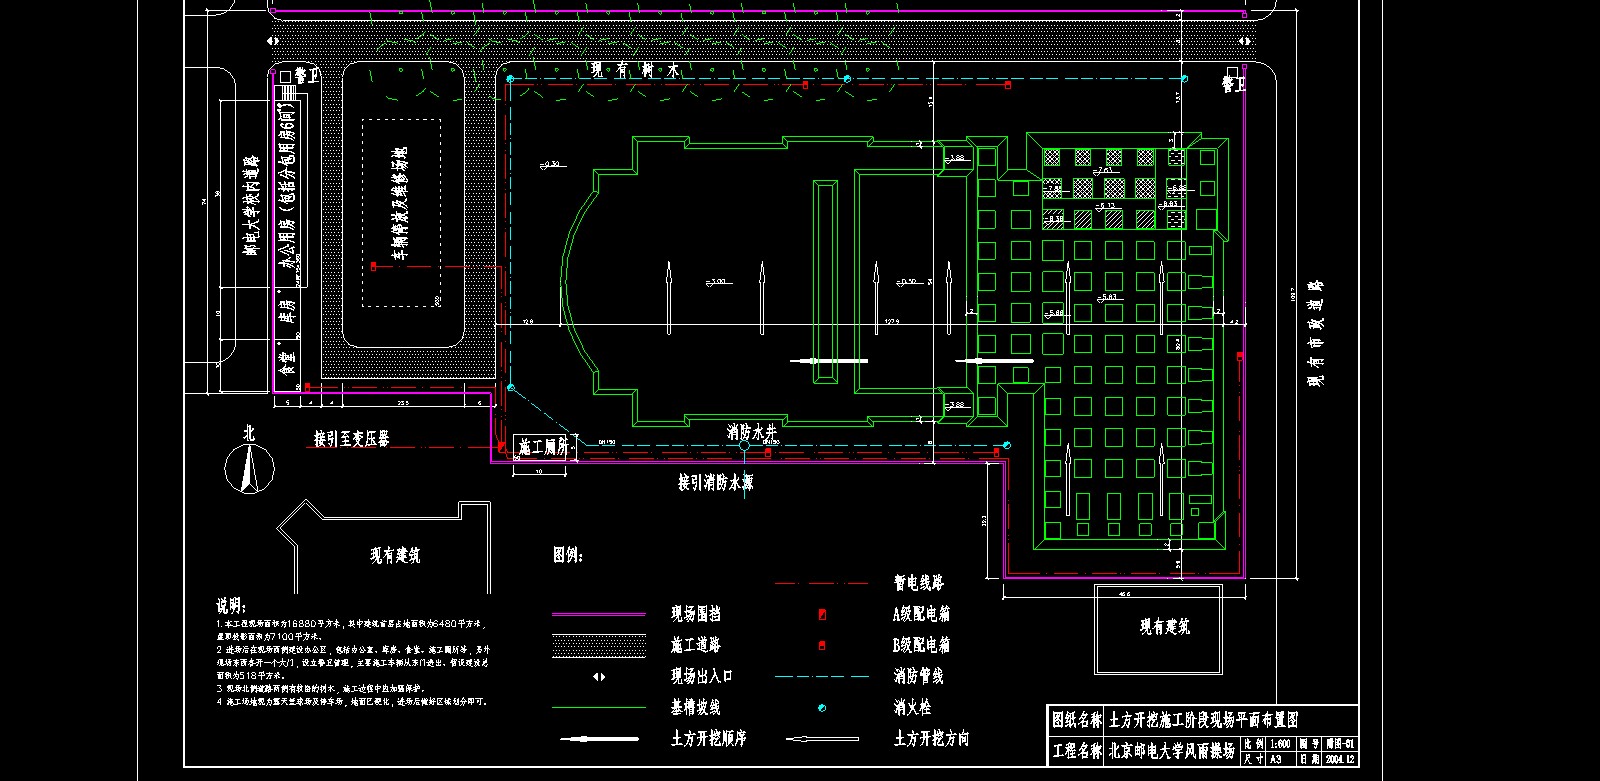Select the 日期 cell in title block
Screen dimensions: 1600x781
coord(1310,760)
